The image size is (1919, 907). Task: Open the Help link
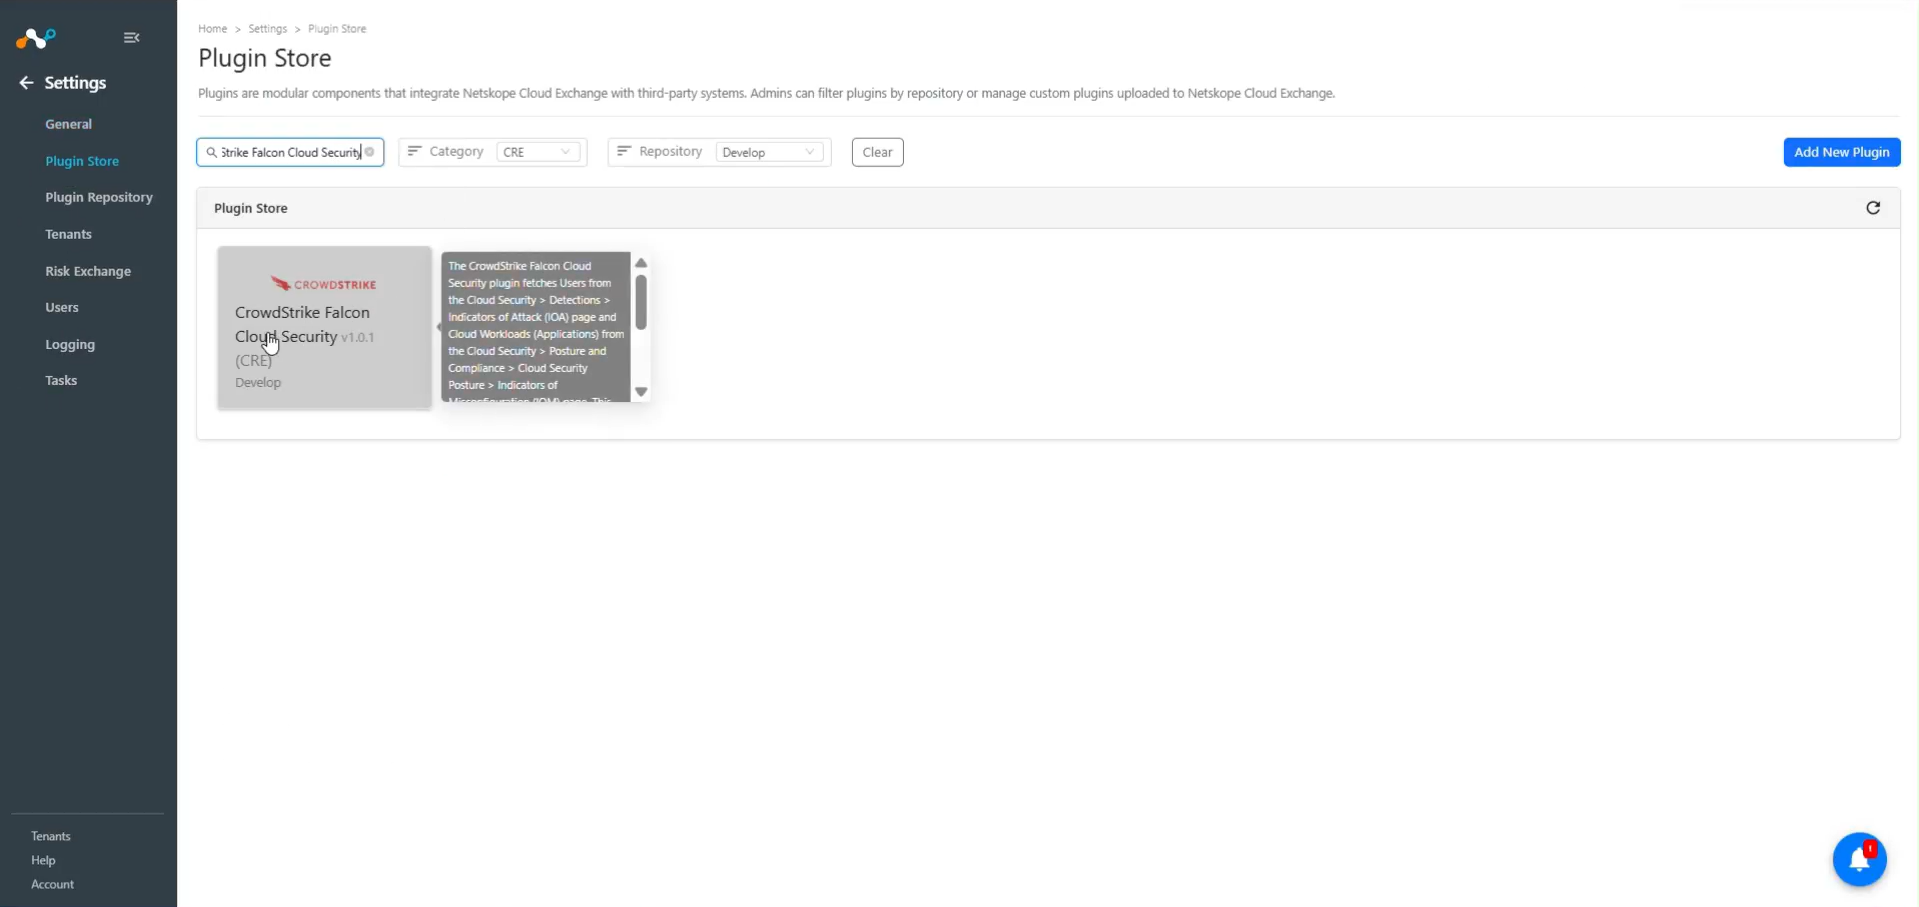[x=43, y=860]
